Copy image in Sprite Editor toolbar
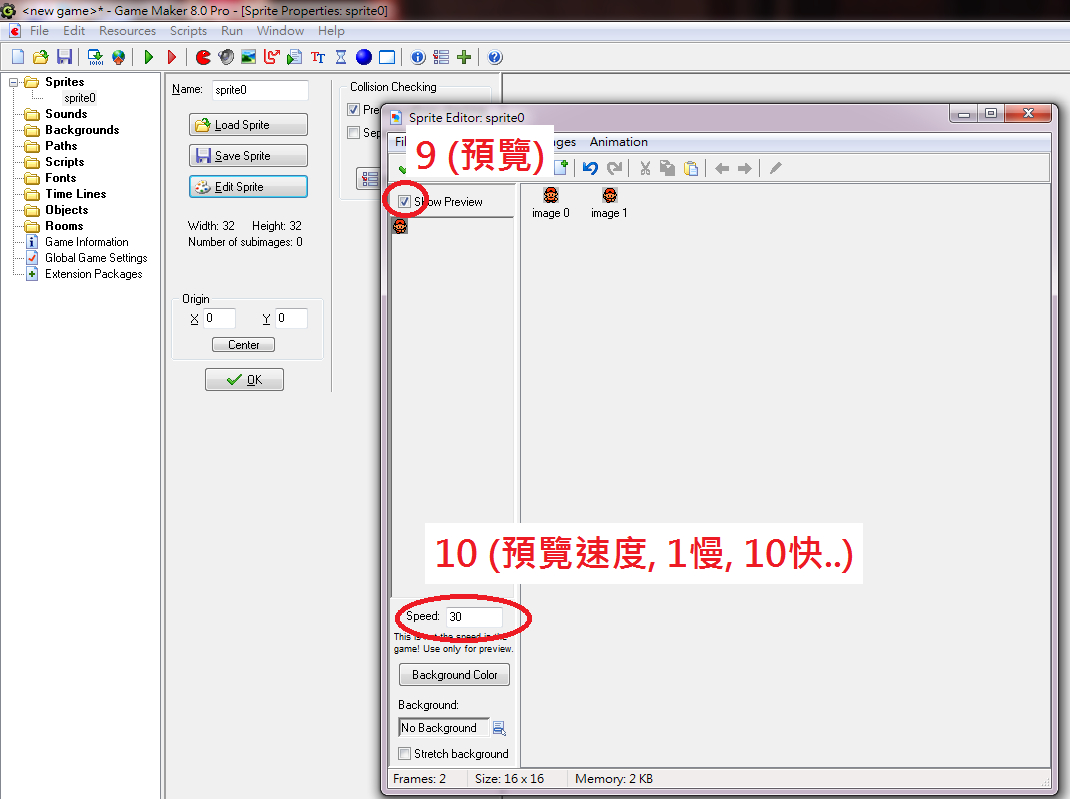Screen dimensions: 1070x799 coord(667,168)
